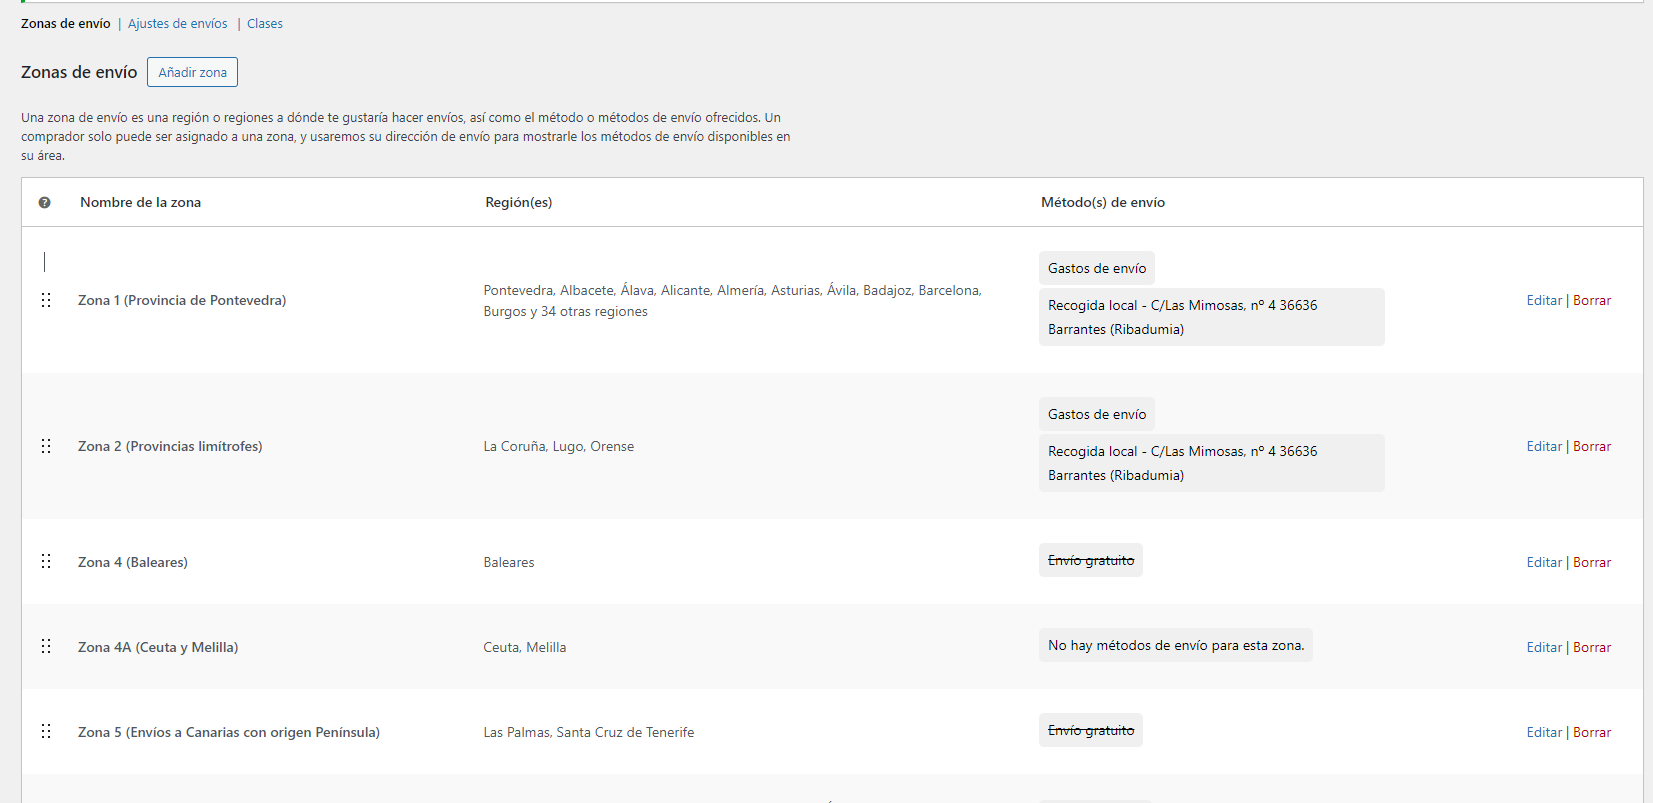Image resolution: width=1653 pixels, height=803 pixels.
Task: Grab the drag handle for Zona 2
Action: click(x=46, y=446)
